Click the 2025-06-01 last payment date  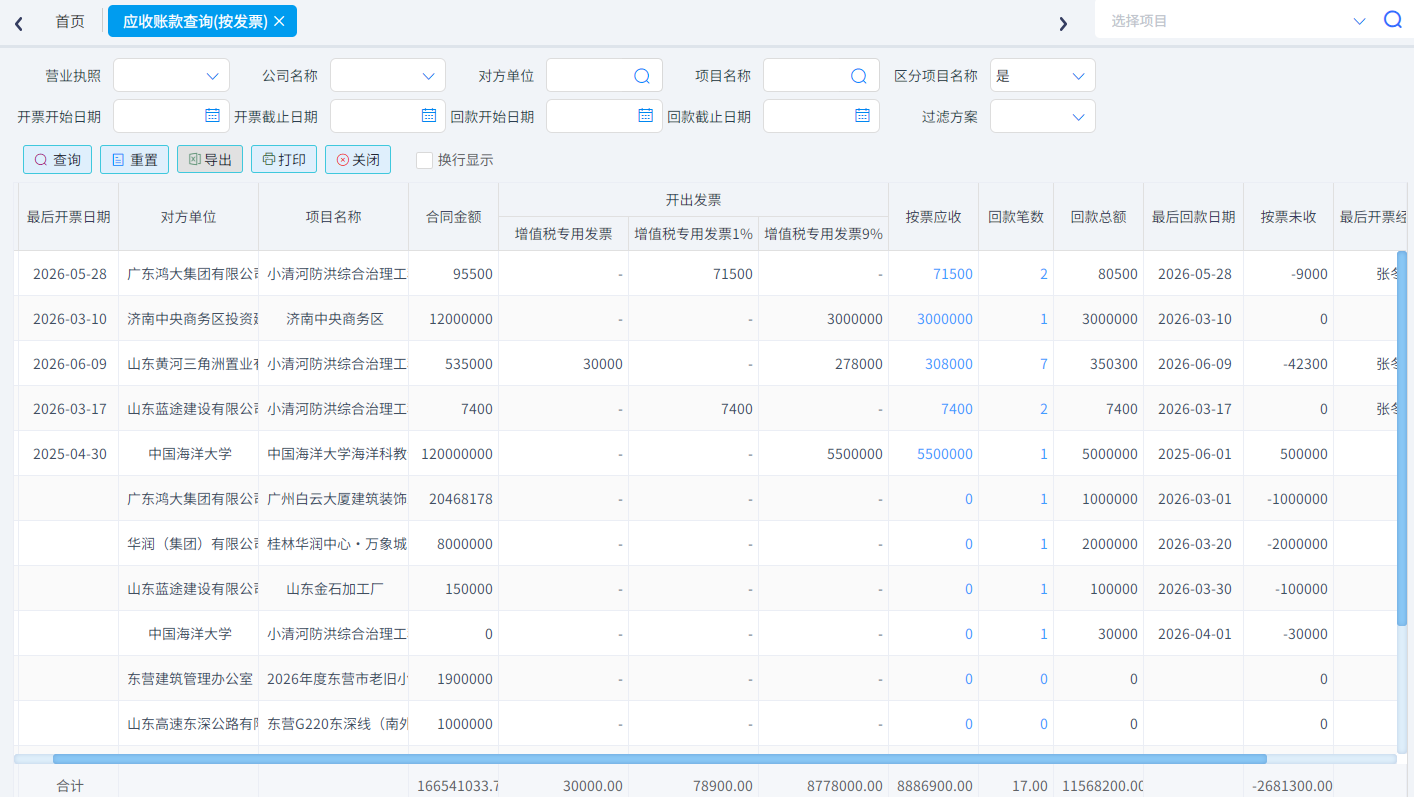pyautogui.click(x=1195, y=454)
